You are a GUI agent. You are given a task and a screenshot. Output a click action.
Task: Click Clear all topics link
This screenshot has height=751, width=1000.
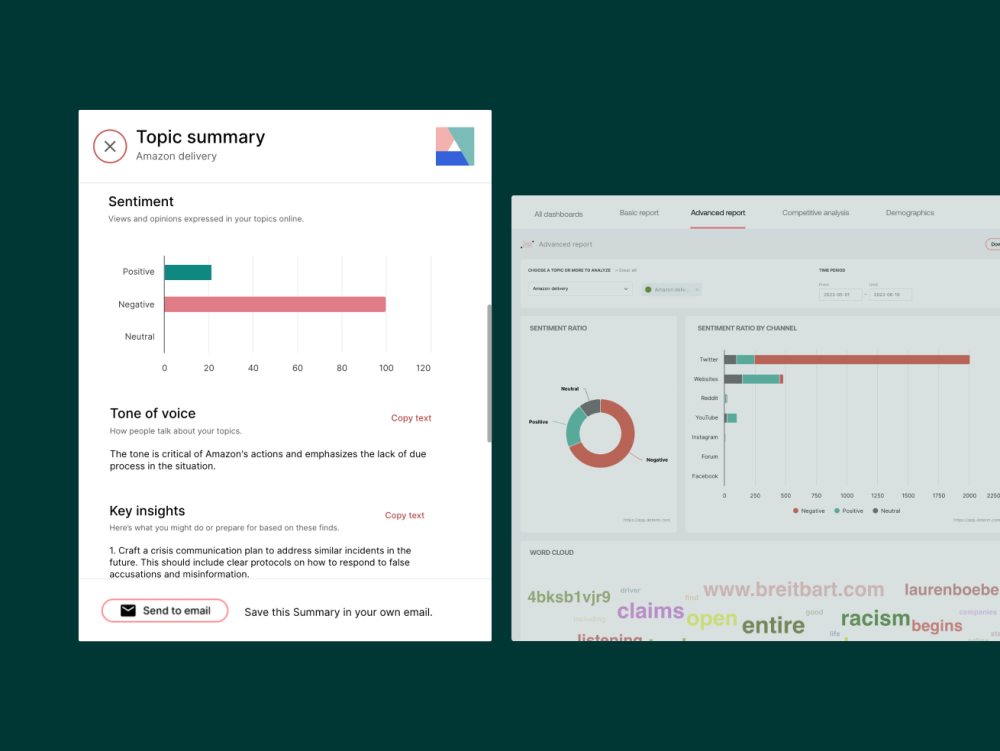click(x=626, y=270)
